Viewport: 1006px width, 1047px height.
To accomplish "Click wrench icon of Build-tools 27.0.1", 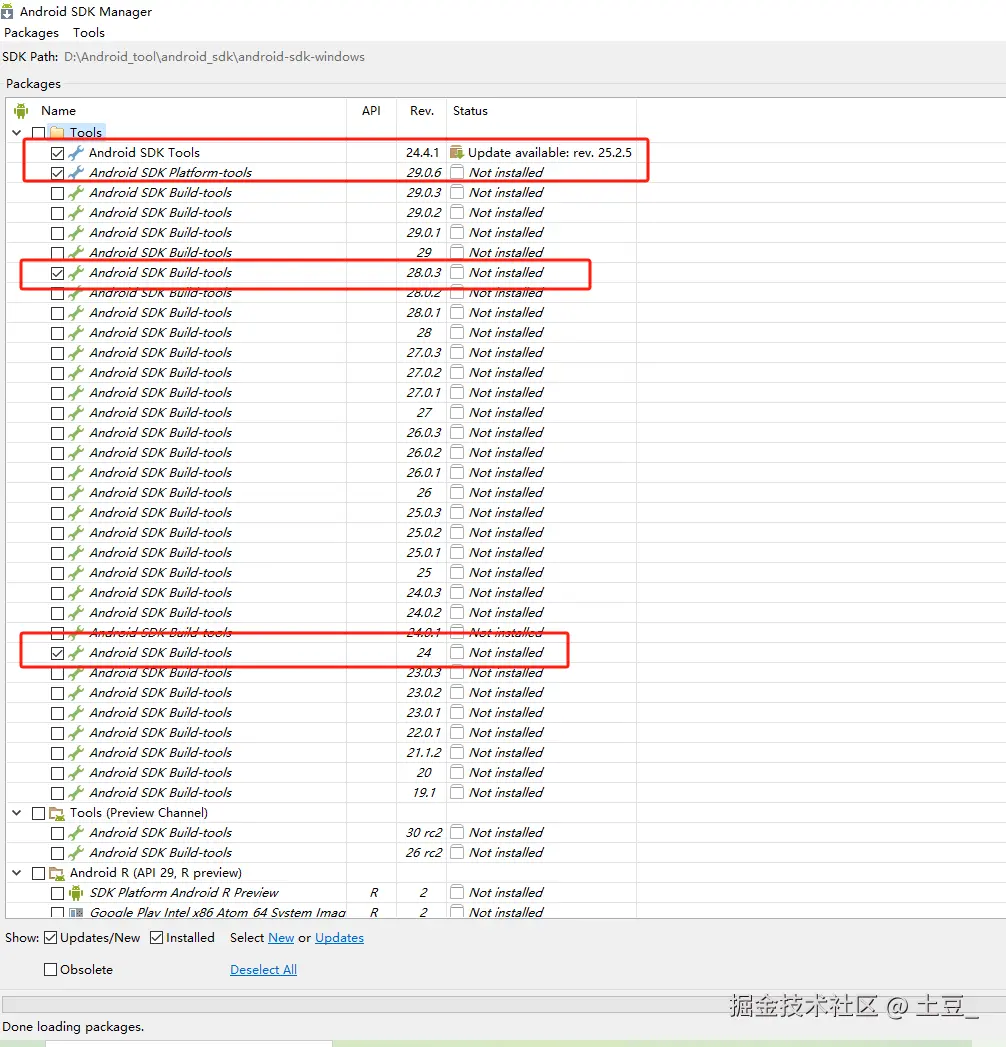I will pos(76,393).
